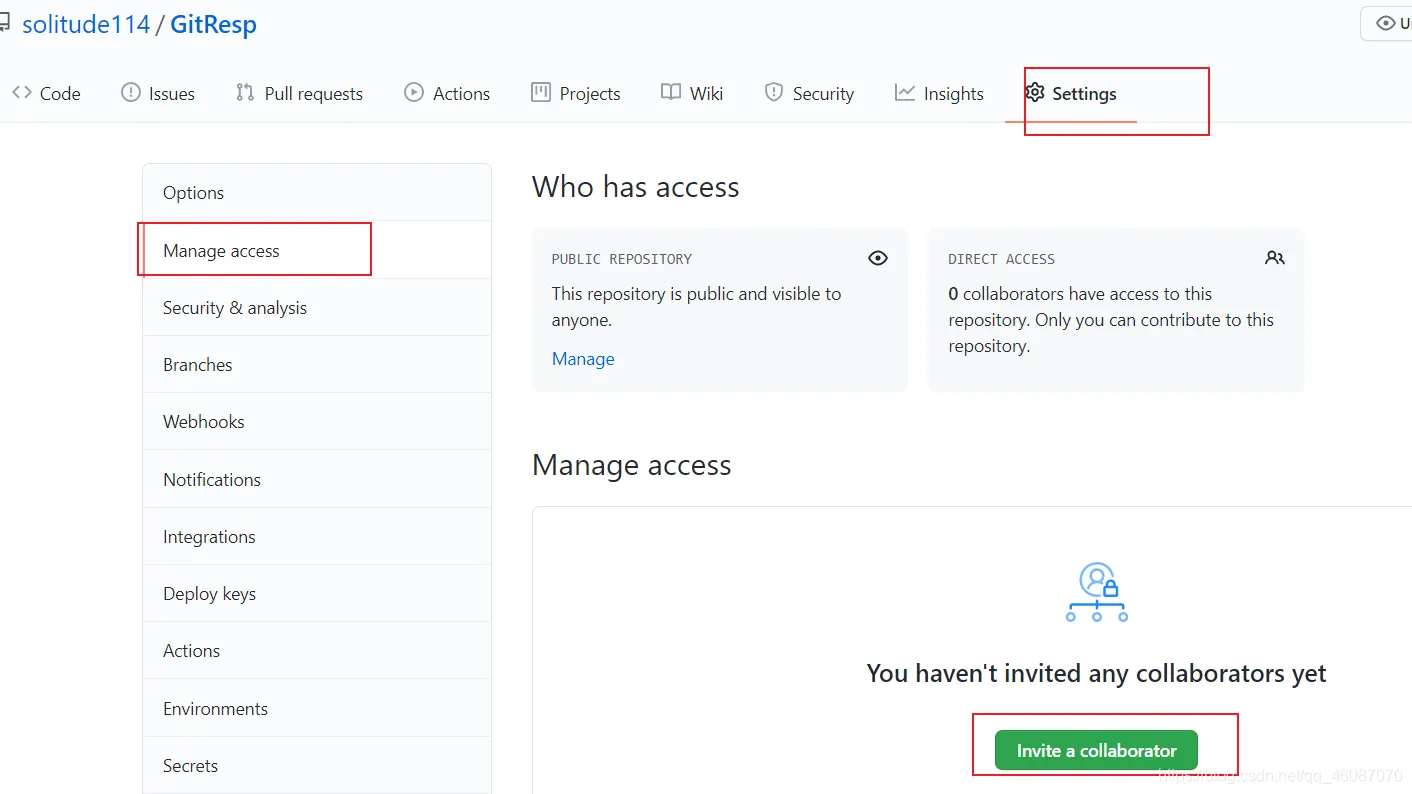Click the Settings gear icon

(x=1035, y=93)
